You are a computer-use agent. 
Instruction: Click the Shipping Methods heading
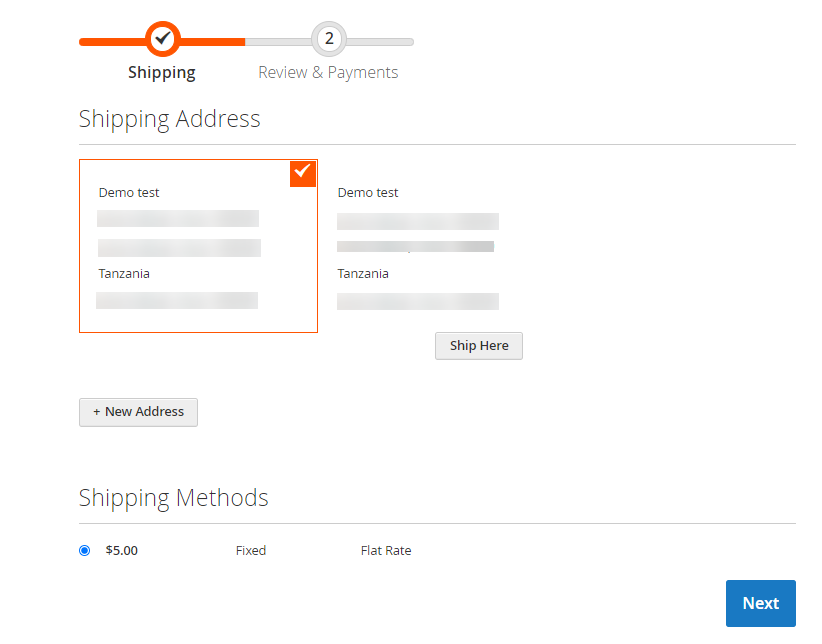point(174,498)
